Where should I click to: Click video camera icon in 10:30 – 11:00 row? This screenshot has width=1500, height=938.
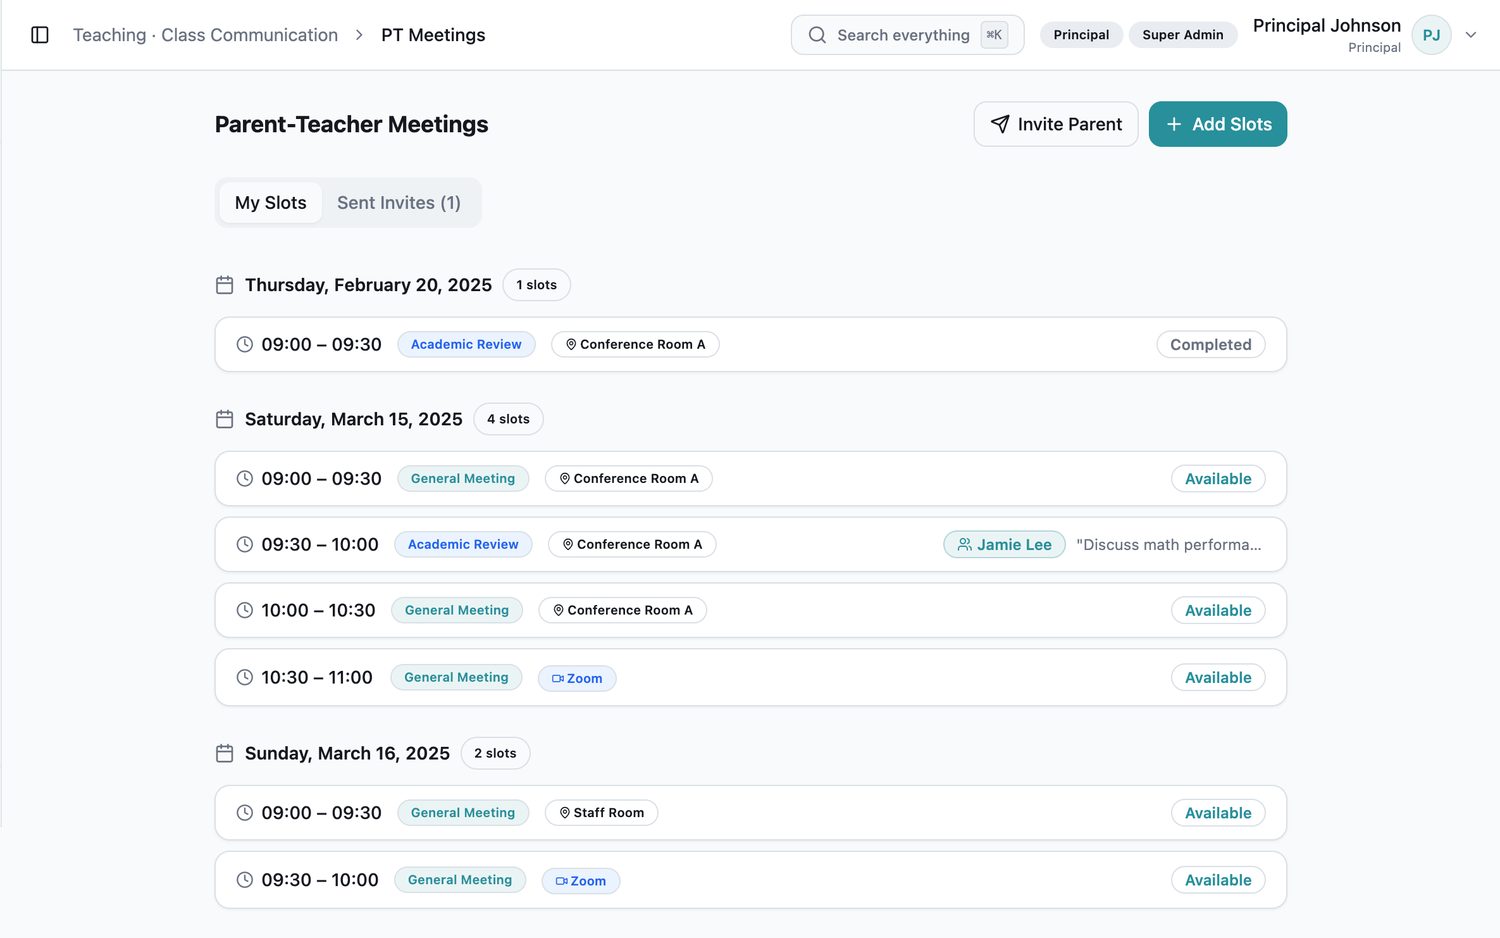coord(558,678)
